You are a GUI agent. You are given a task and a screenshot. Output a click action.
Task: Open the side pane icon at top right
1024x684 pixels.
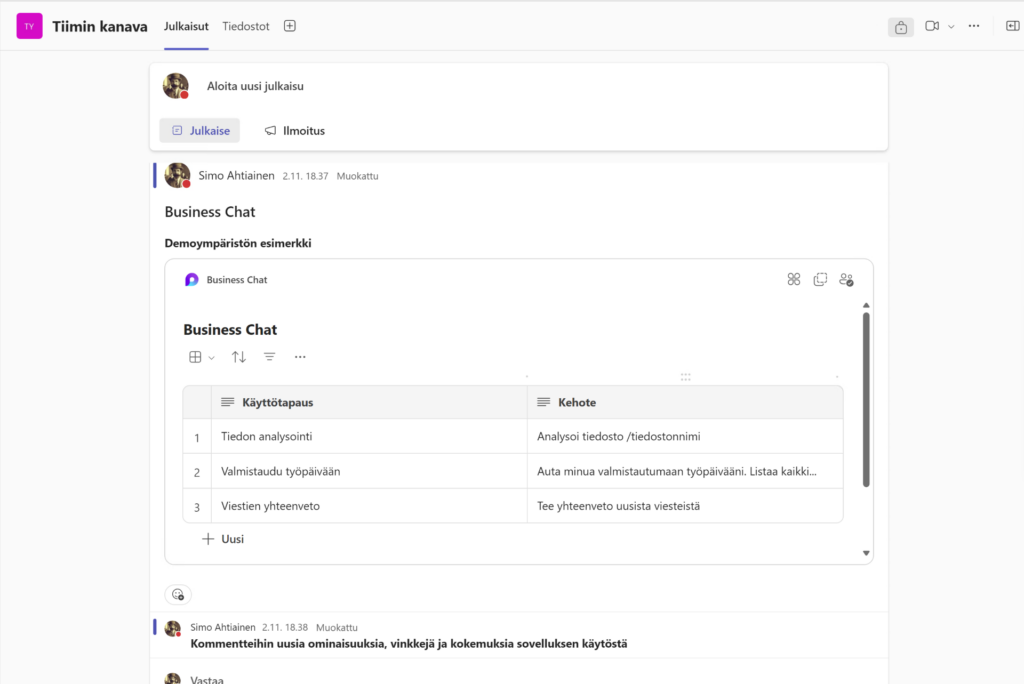tap(1012, 26)
